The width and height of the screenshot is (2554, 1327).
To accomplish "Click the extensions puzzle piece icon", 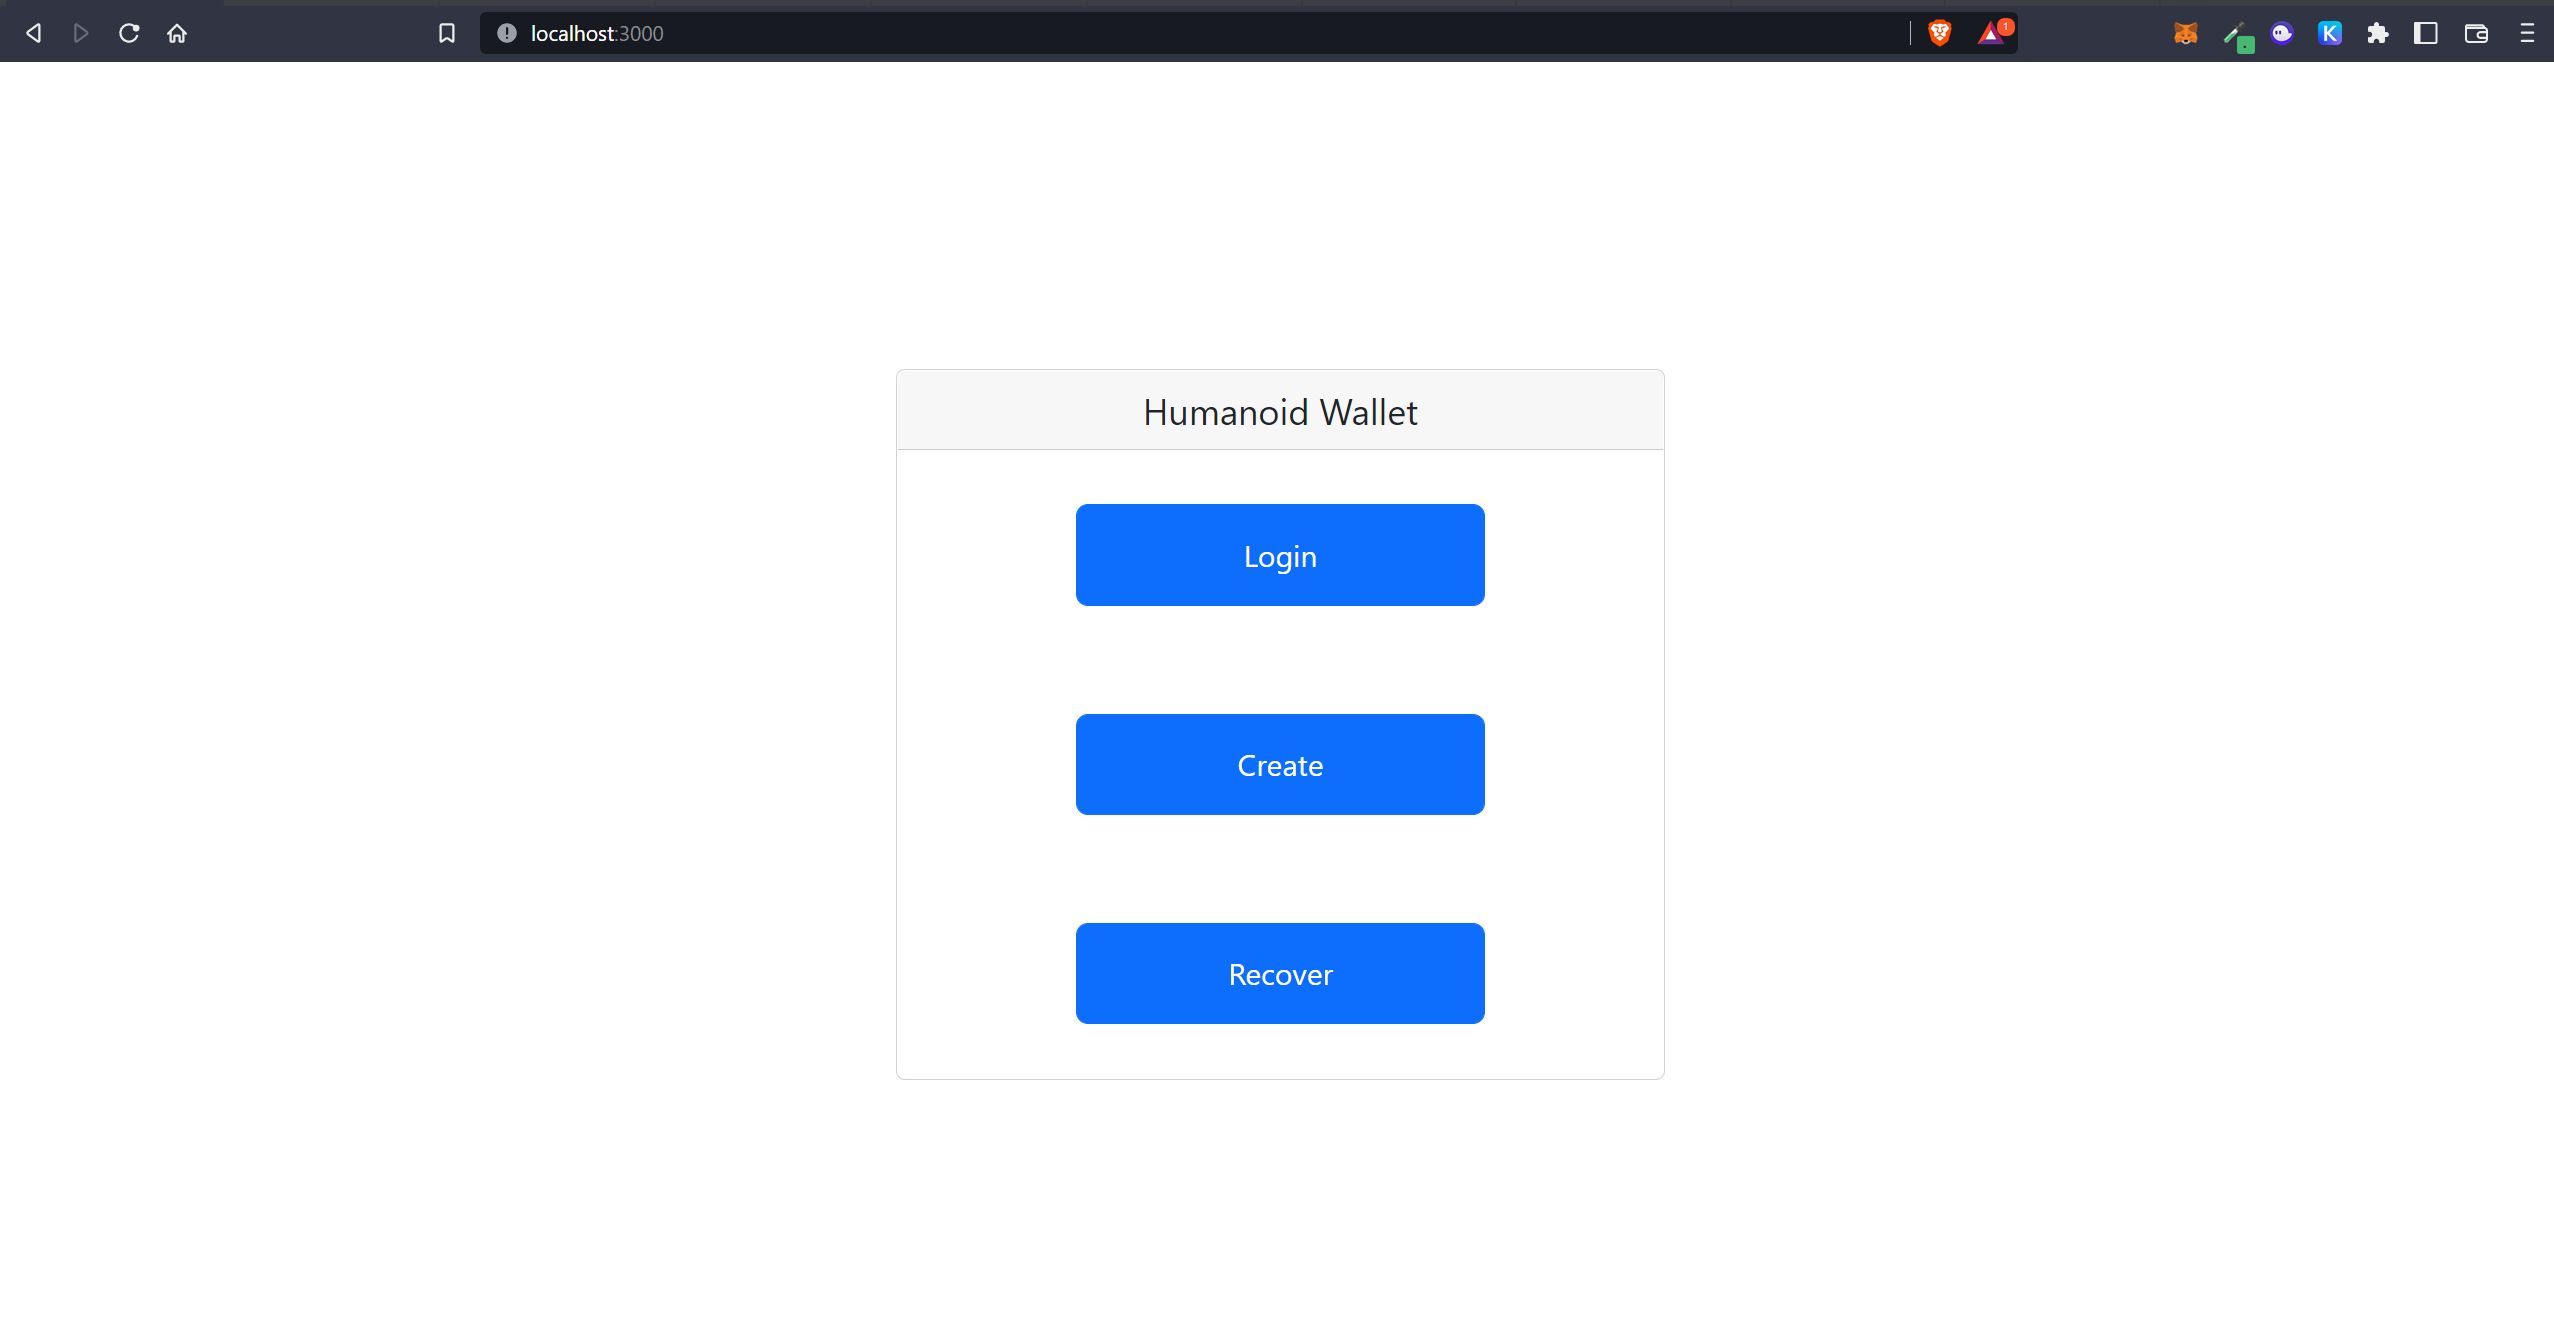I will (2378, 32).
